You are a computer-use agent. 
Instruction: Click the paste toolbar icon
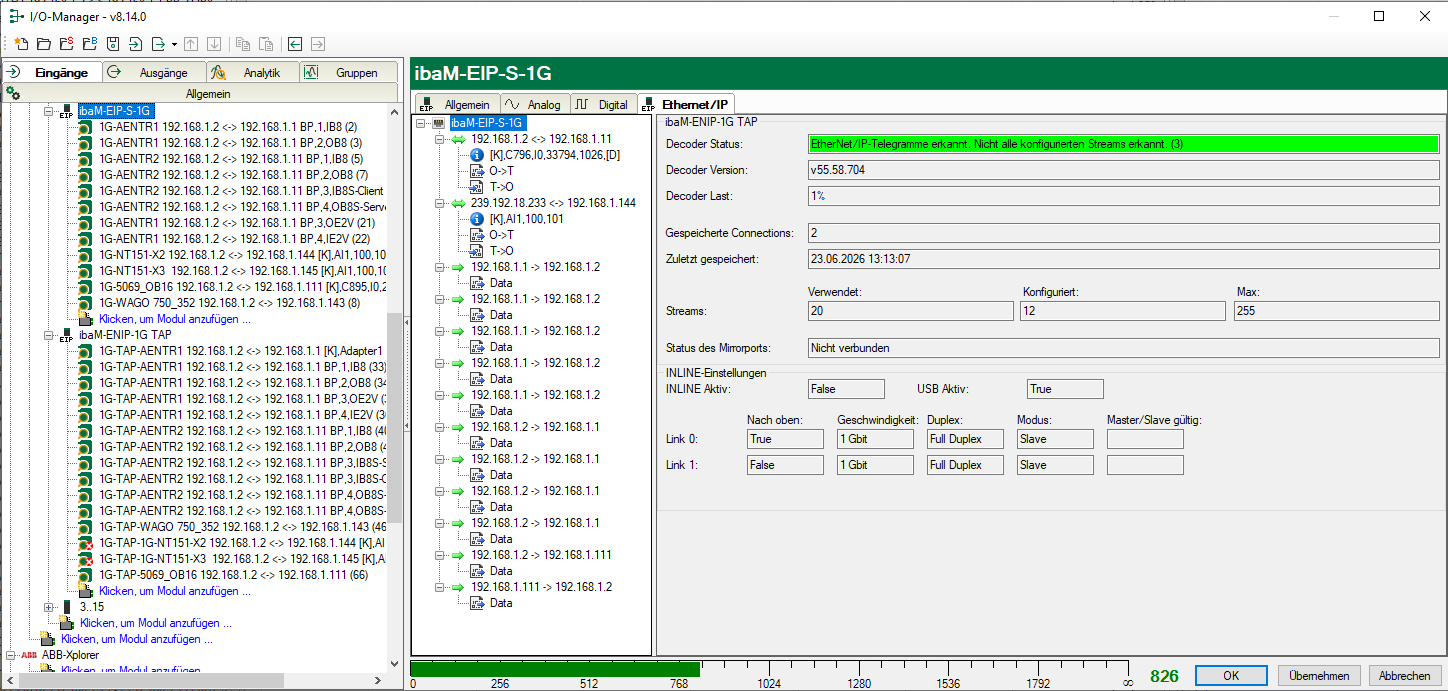pyautogui.click(x=266, y=44)
